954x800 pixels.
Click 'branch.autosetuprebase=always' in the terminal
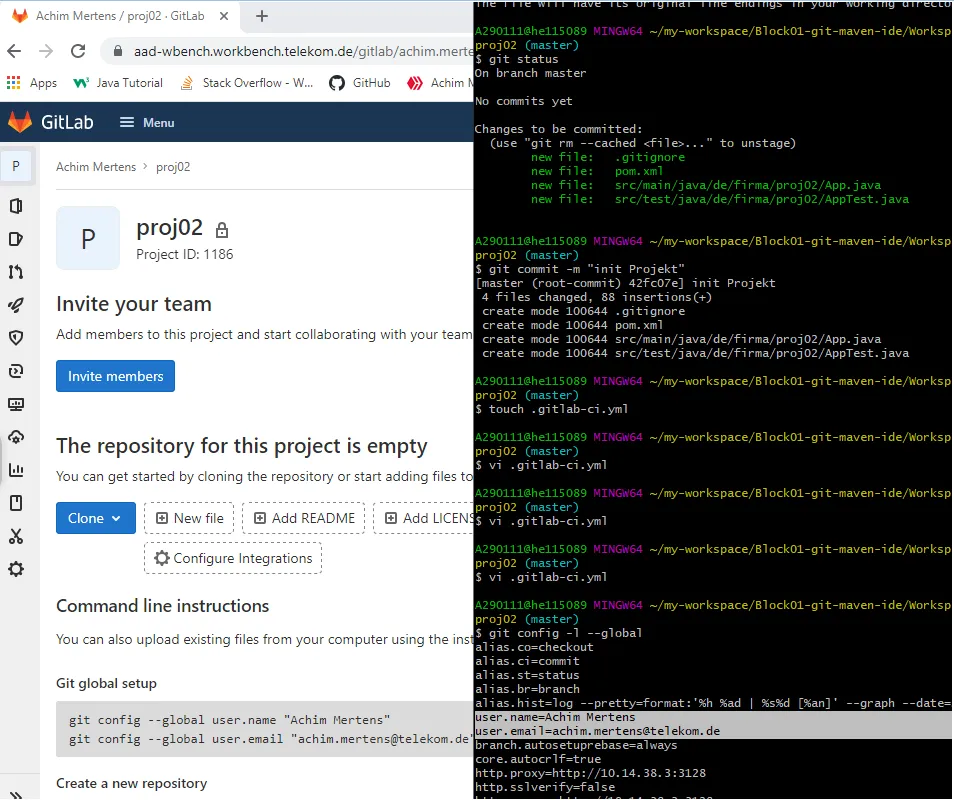pyautogui.click(x=576, y=745)
